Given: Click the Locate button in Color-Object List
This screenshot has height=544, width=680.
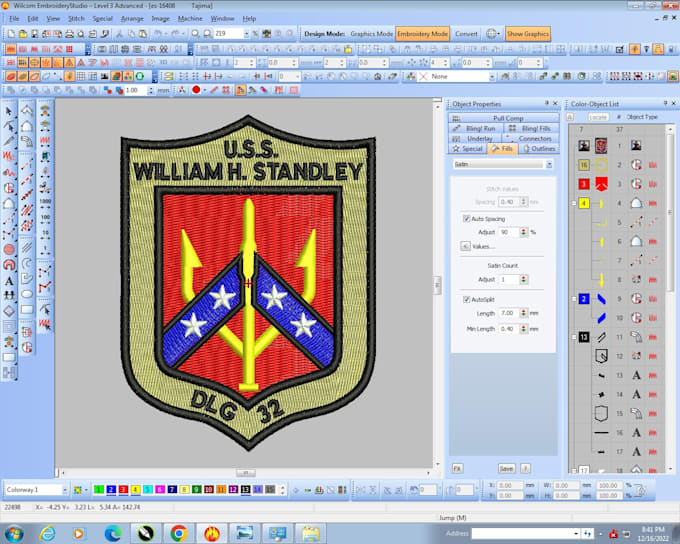Looking at the screenshot, I should point(598,117).
